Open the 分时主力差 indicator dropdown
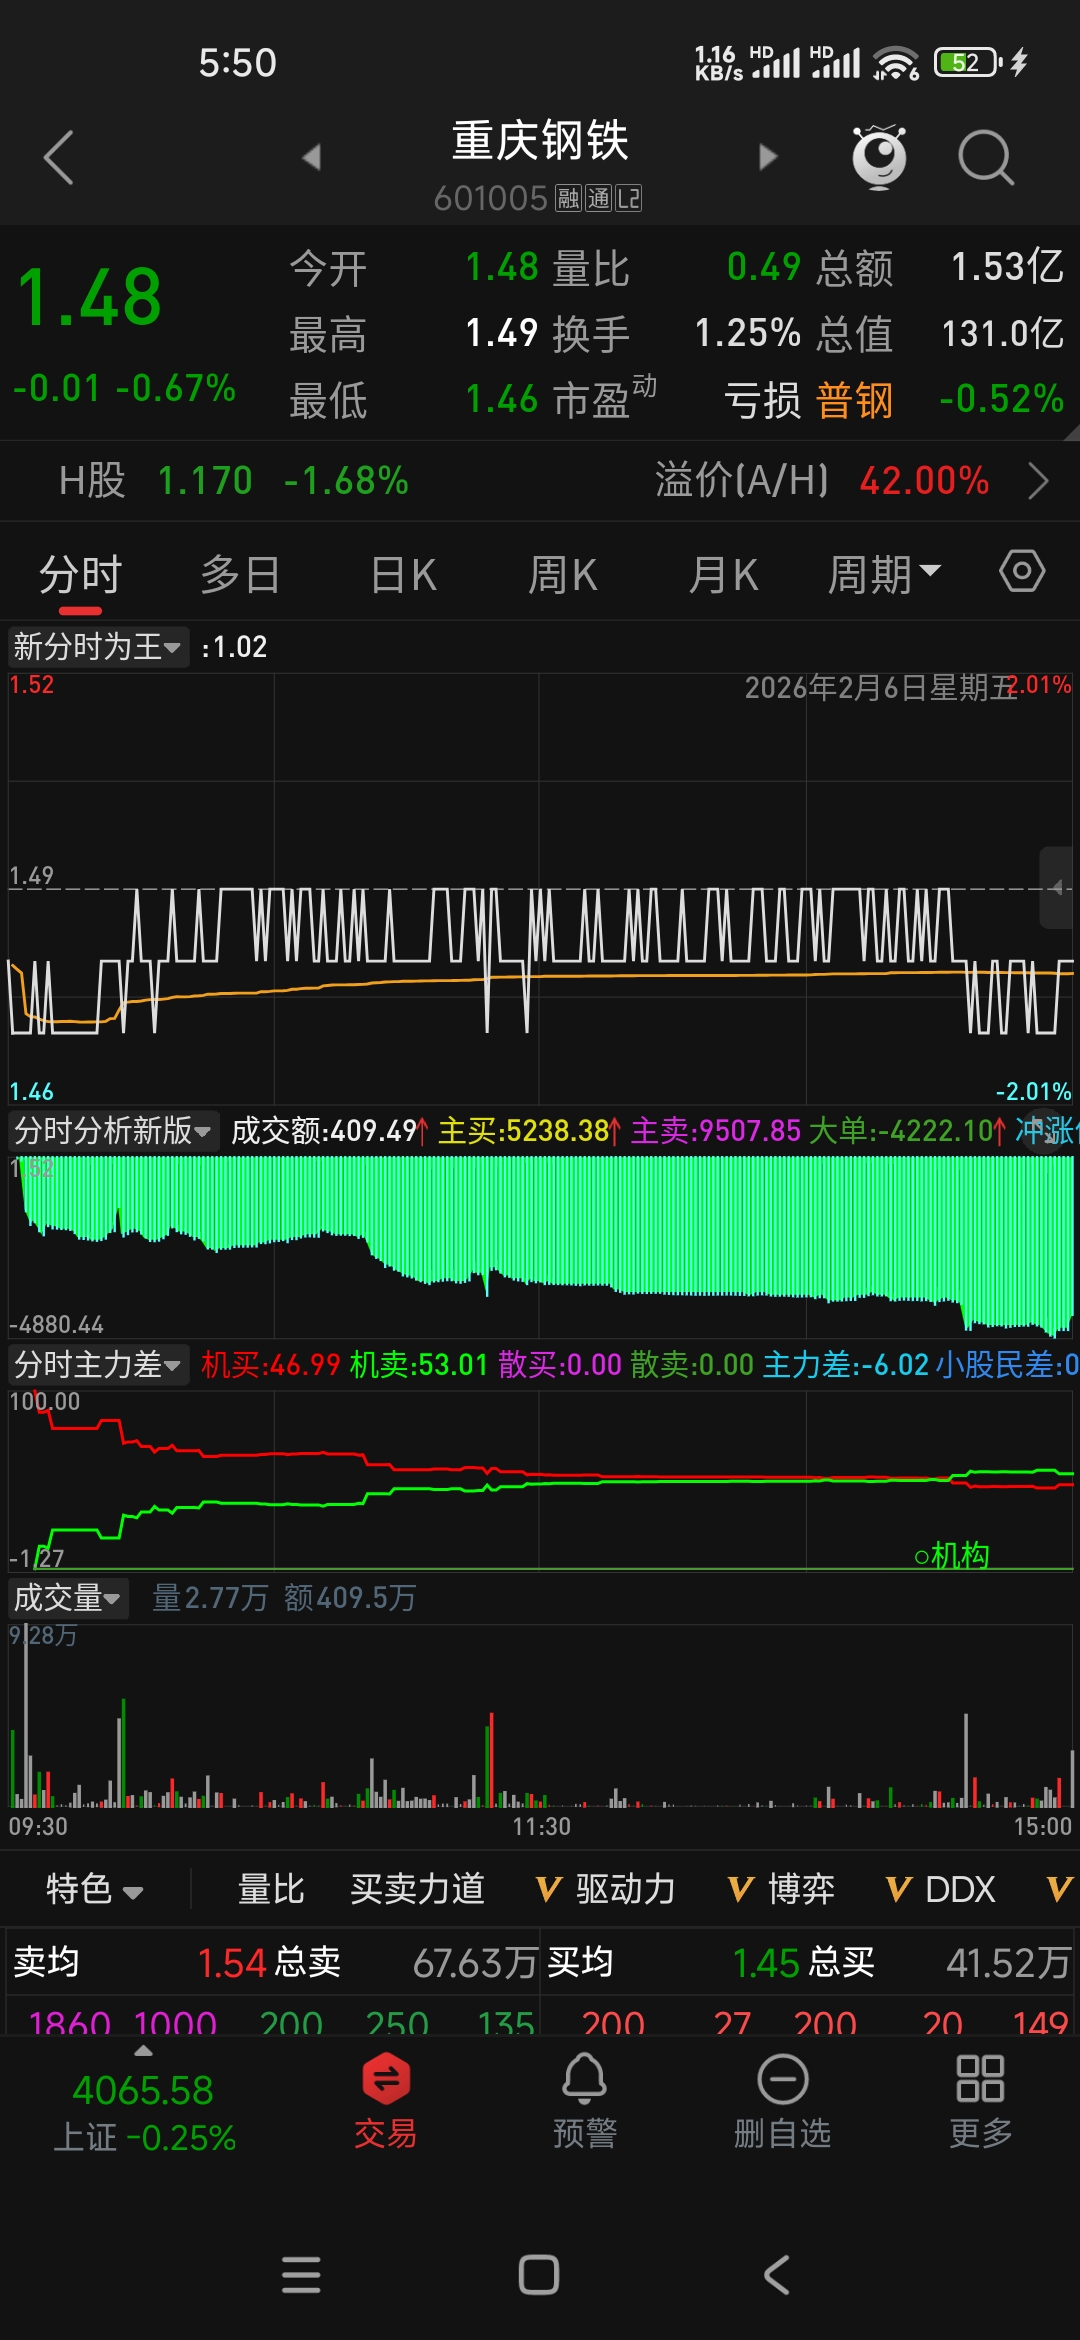The image size is (1080, 2340). 97,1364
